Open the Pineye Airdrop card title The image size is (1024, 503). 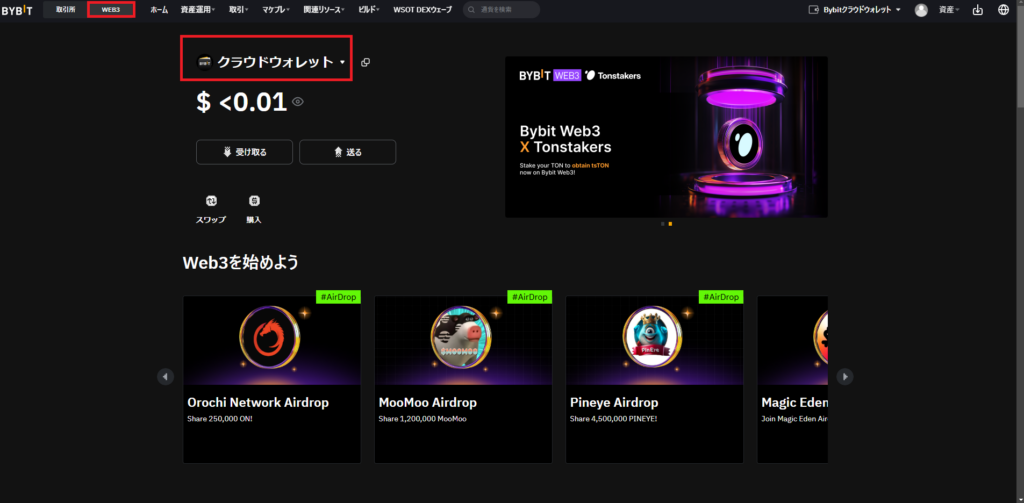pyautogui.click(x=614, y=402)
